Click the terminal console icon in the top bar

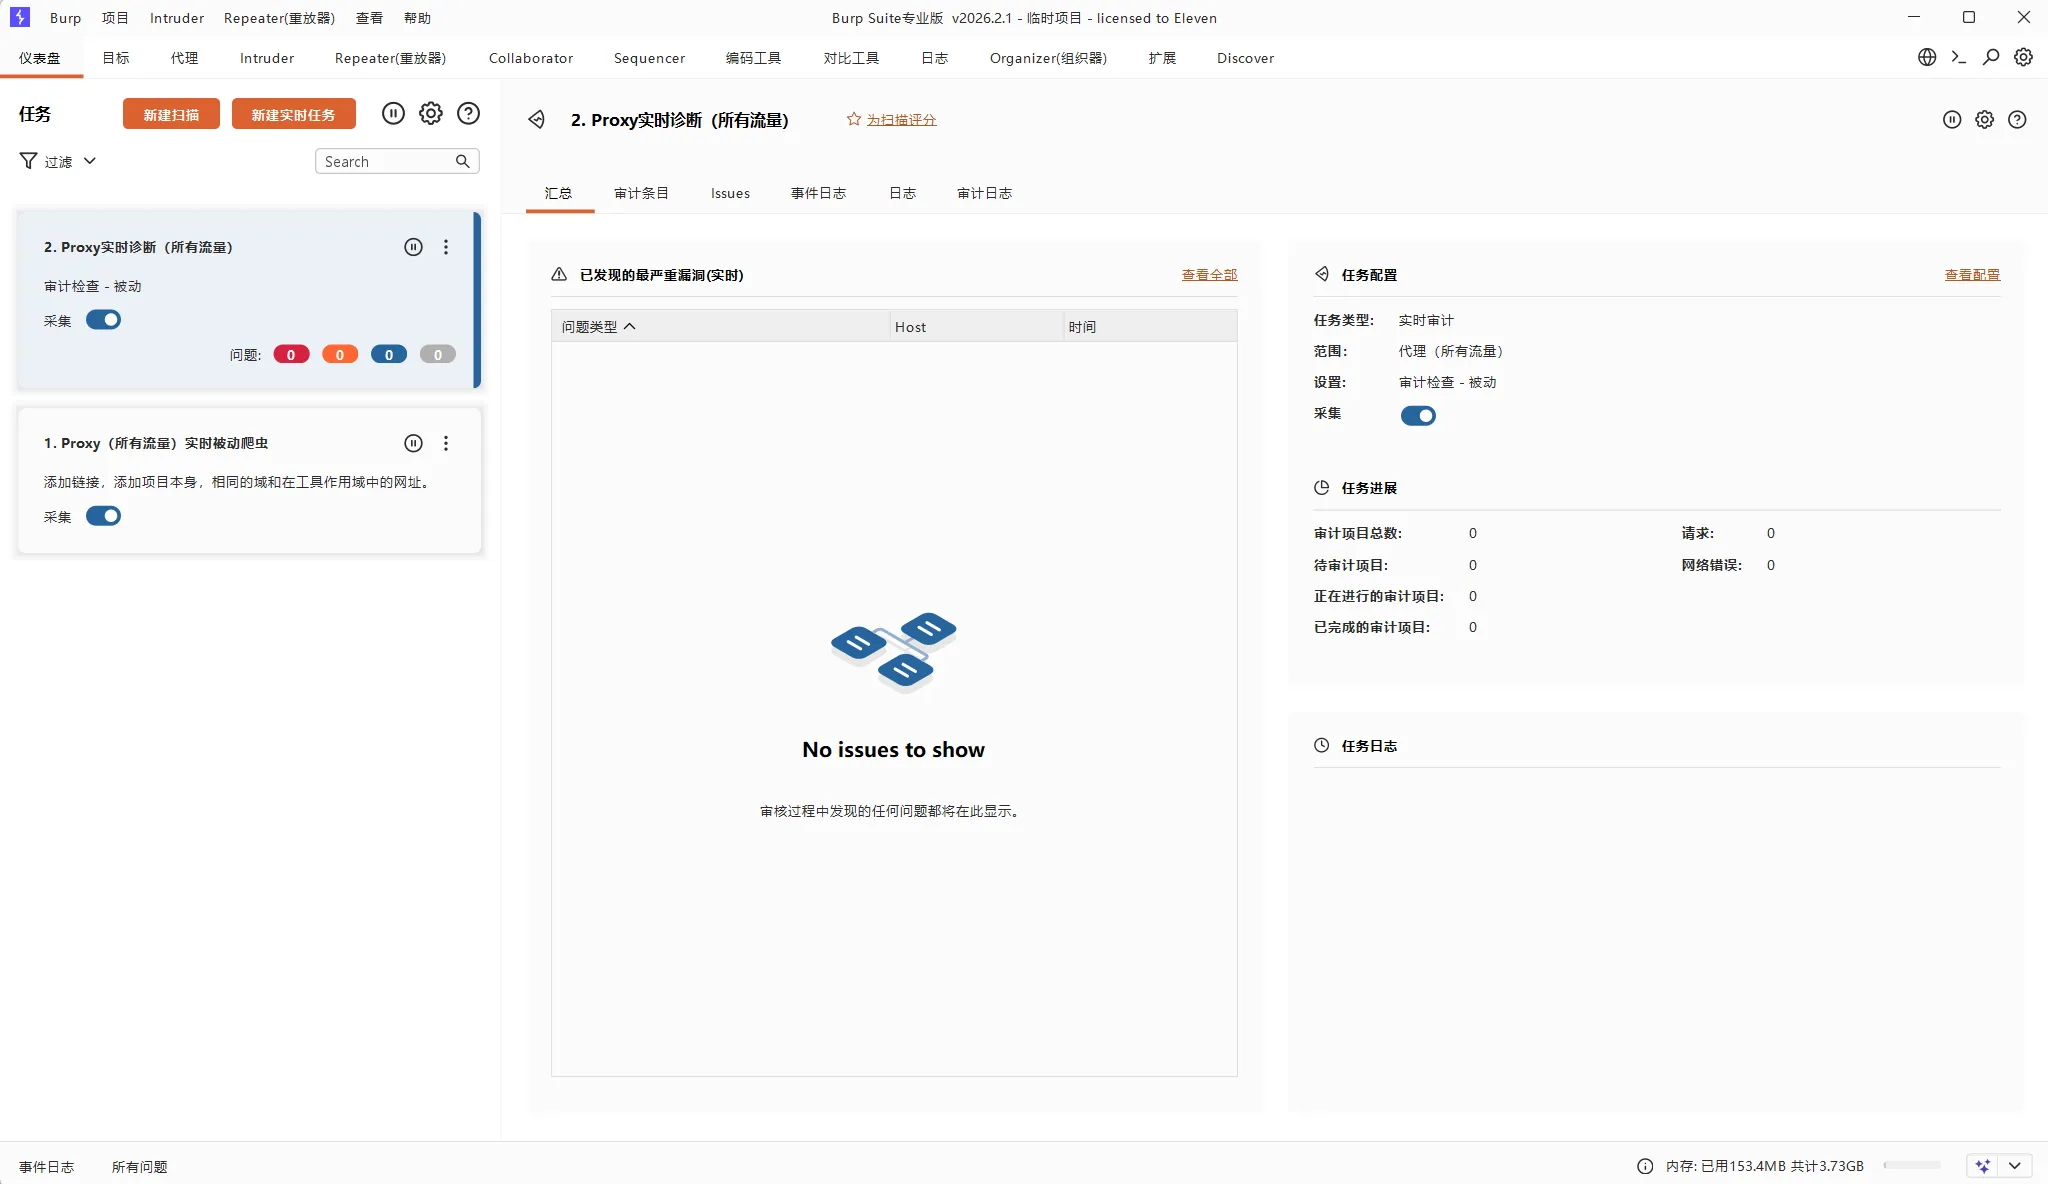point(1958,57)
